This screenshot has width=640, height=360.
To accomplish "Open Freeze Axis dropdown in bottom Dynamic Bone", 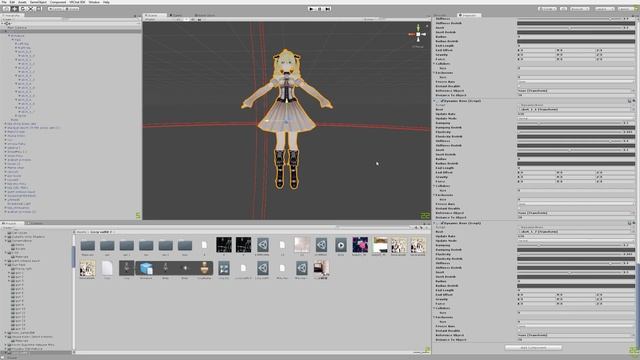I will click(576, 326).
